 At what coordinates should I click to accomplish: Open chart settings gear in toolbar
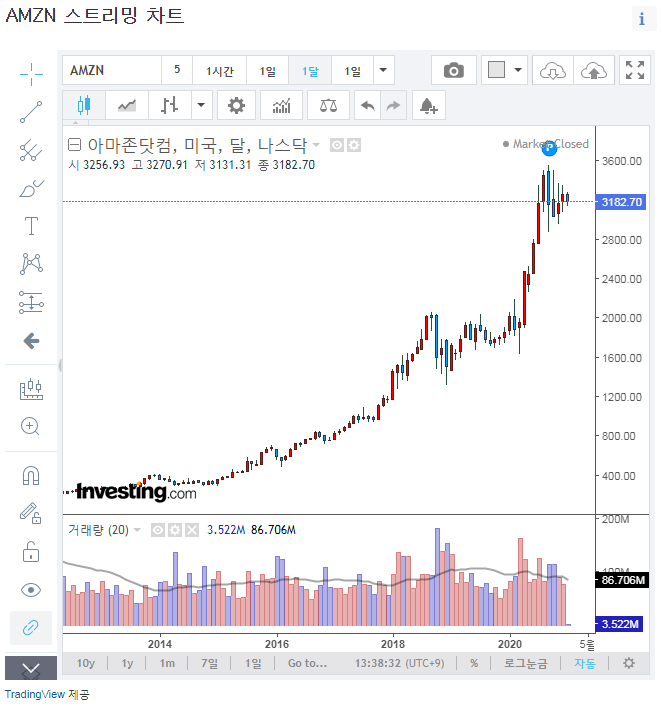(236, 105)
